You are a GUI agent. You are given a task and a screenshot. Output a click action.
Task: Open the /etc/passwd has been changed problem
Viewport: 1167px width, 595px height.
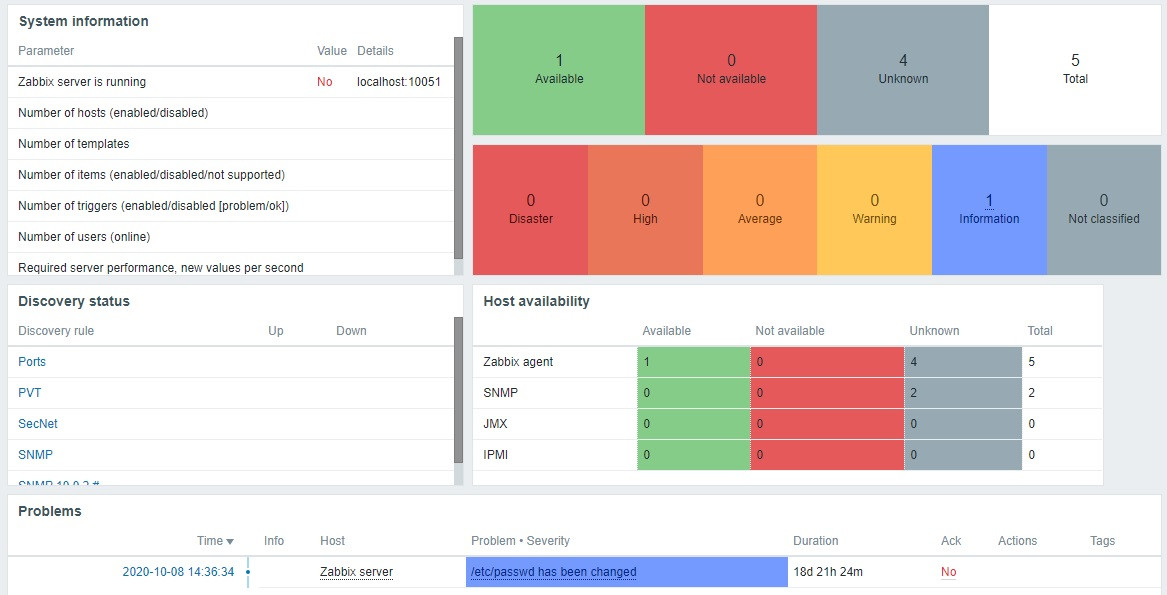[554, 572]
